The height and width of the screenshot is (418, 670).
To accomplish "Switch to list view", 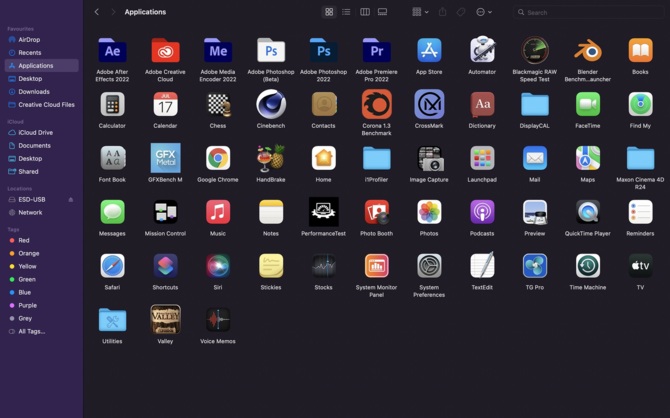I will click(346, 12).
